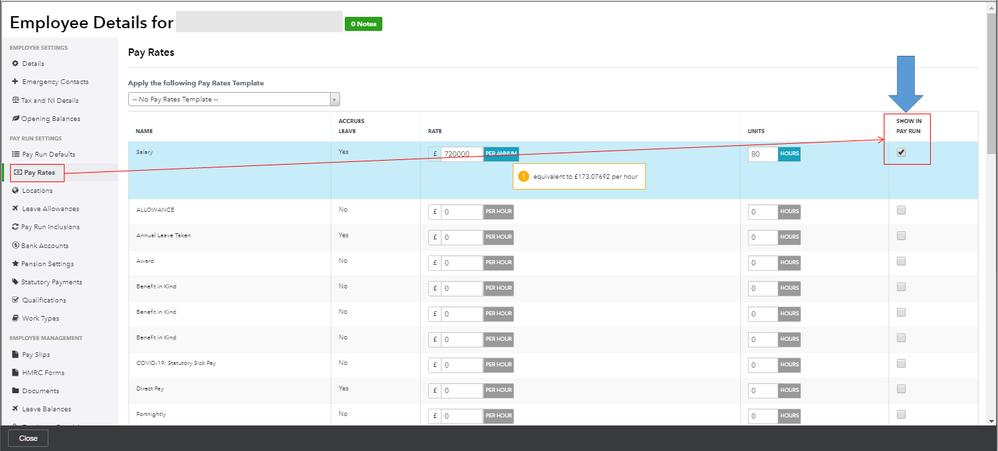Click the 'Pay Rates' page heading
Screen dimensions: 998x451
tap(151, 53)
